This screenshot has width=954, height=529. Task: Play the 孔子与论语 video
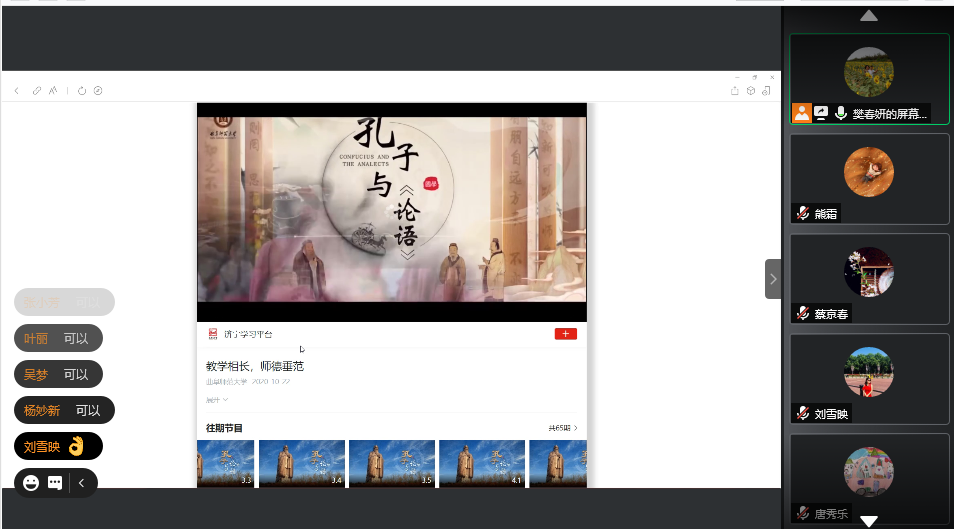391,210
